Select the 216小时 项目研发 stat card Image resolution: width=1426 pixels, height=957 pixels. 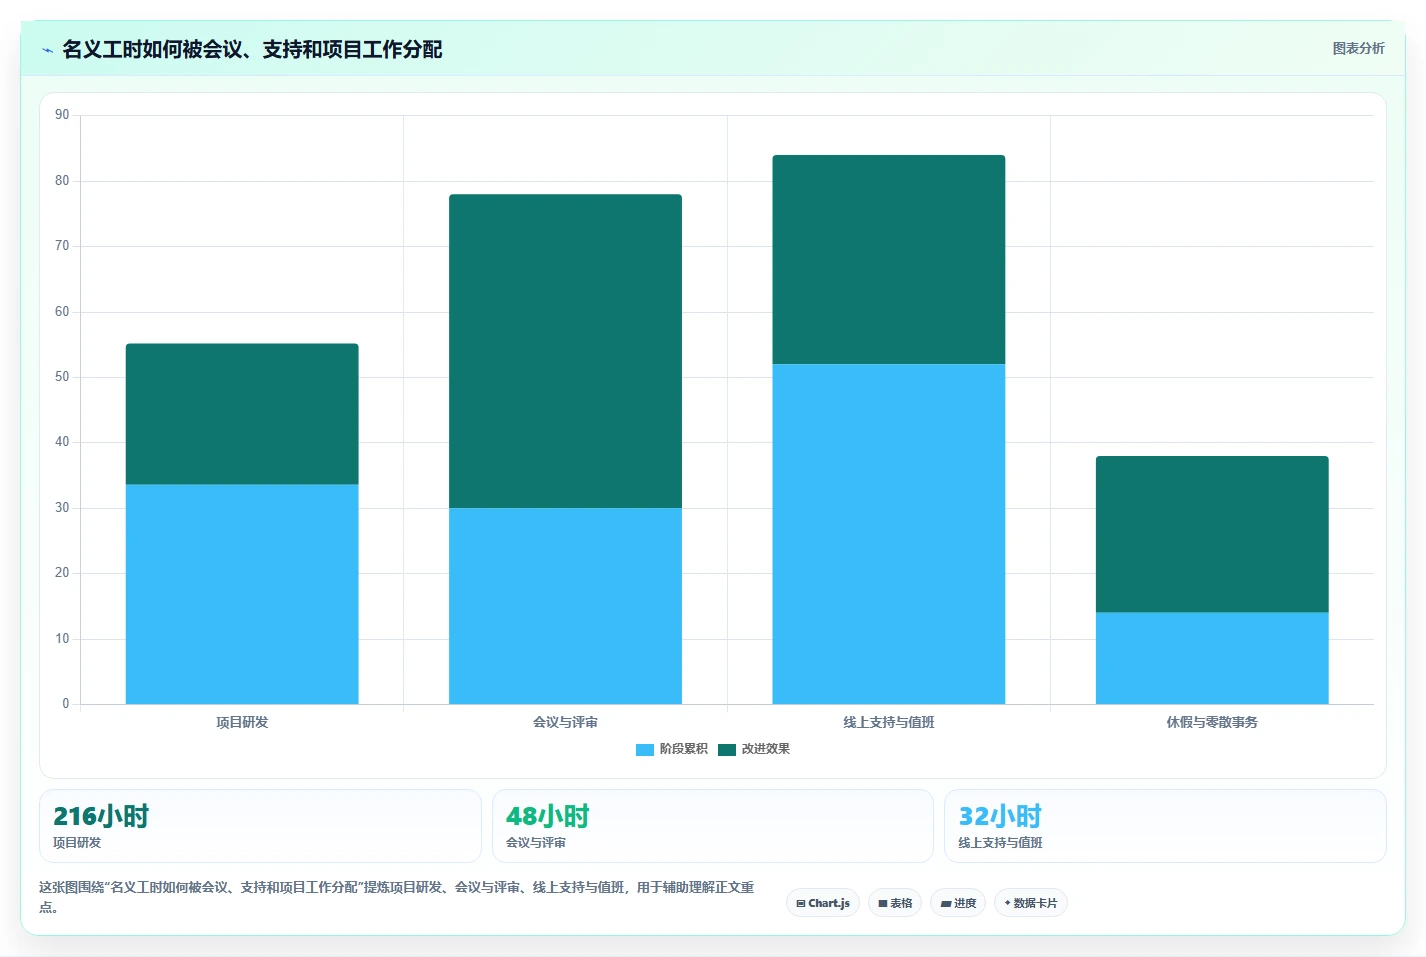[260, 826]
